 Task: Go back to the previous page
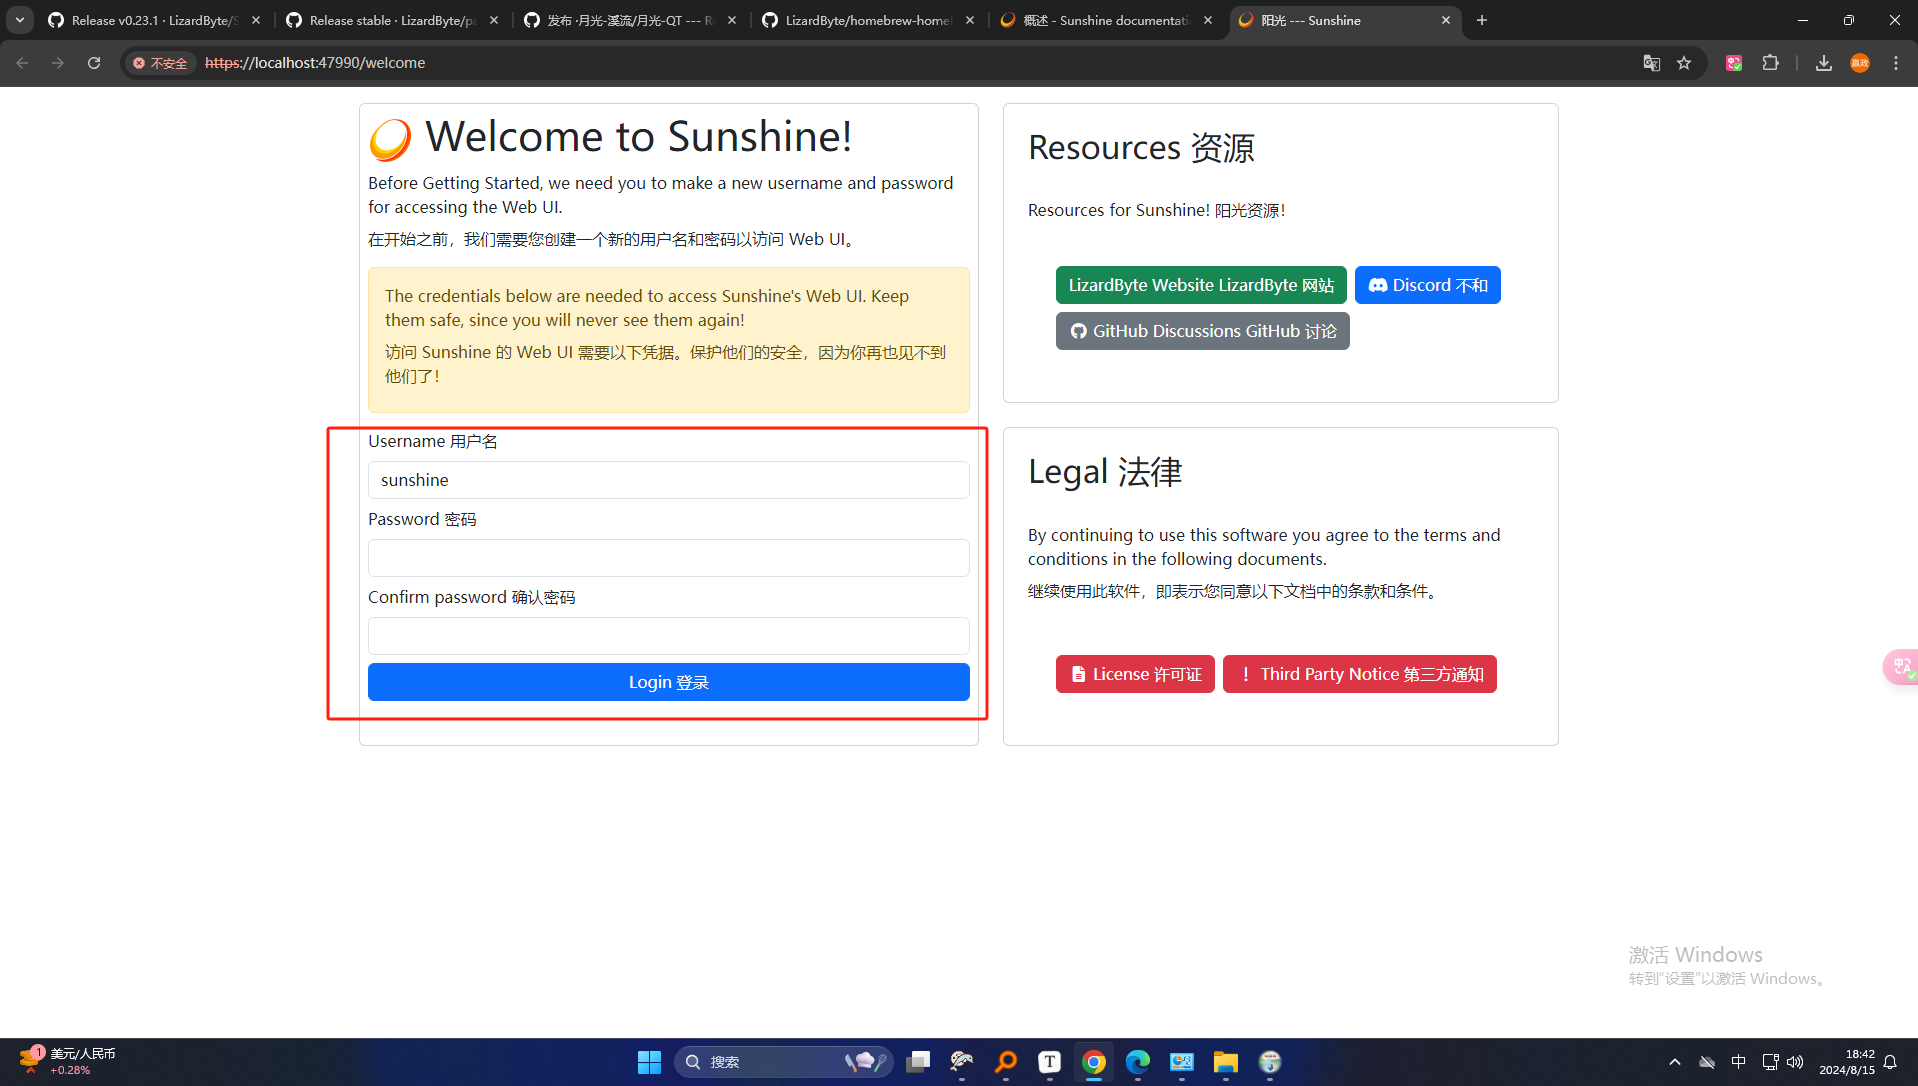[x=22, y=63]
